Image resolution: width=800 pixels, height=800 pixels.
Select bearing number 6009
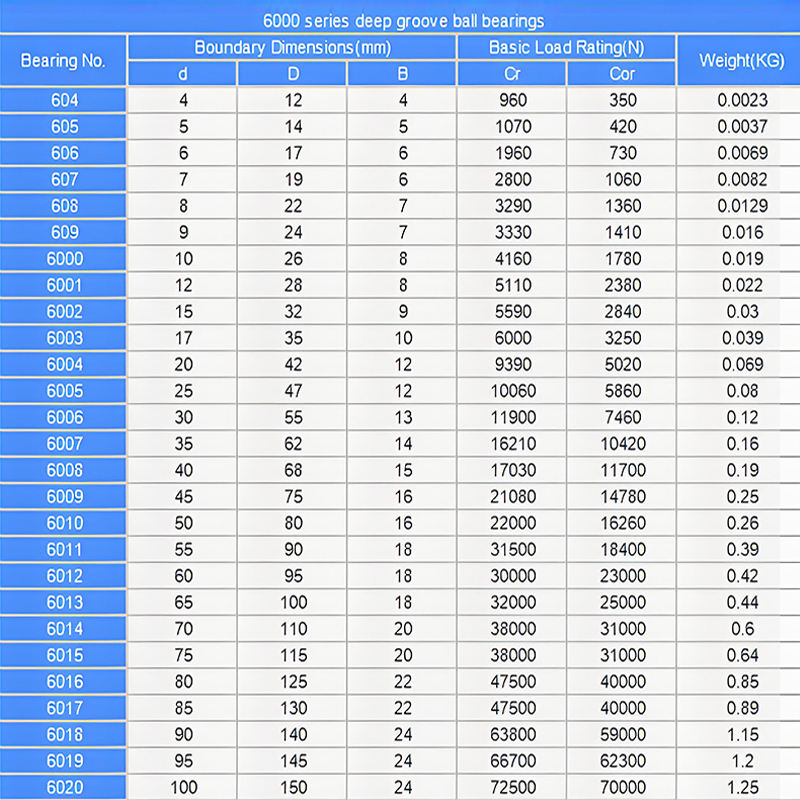64,496
